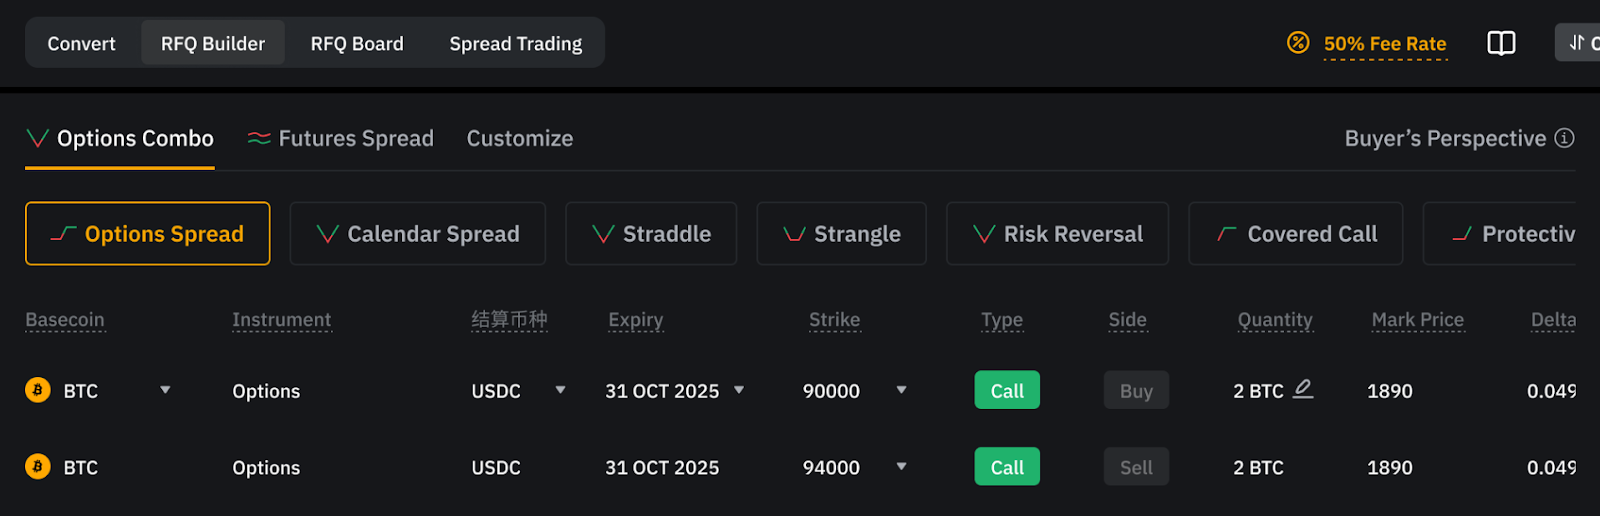This screenshot has width=1600, height=516.
Task: Toggle the second row Sell side
Action: [x=1136, y=467]
